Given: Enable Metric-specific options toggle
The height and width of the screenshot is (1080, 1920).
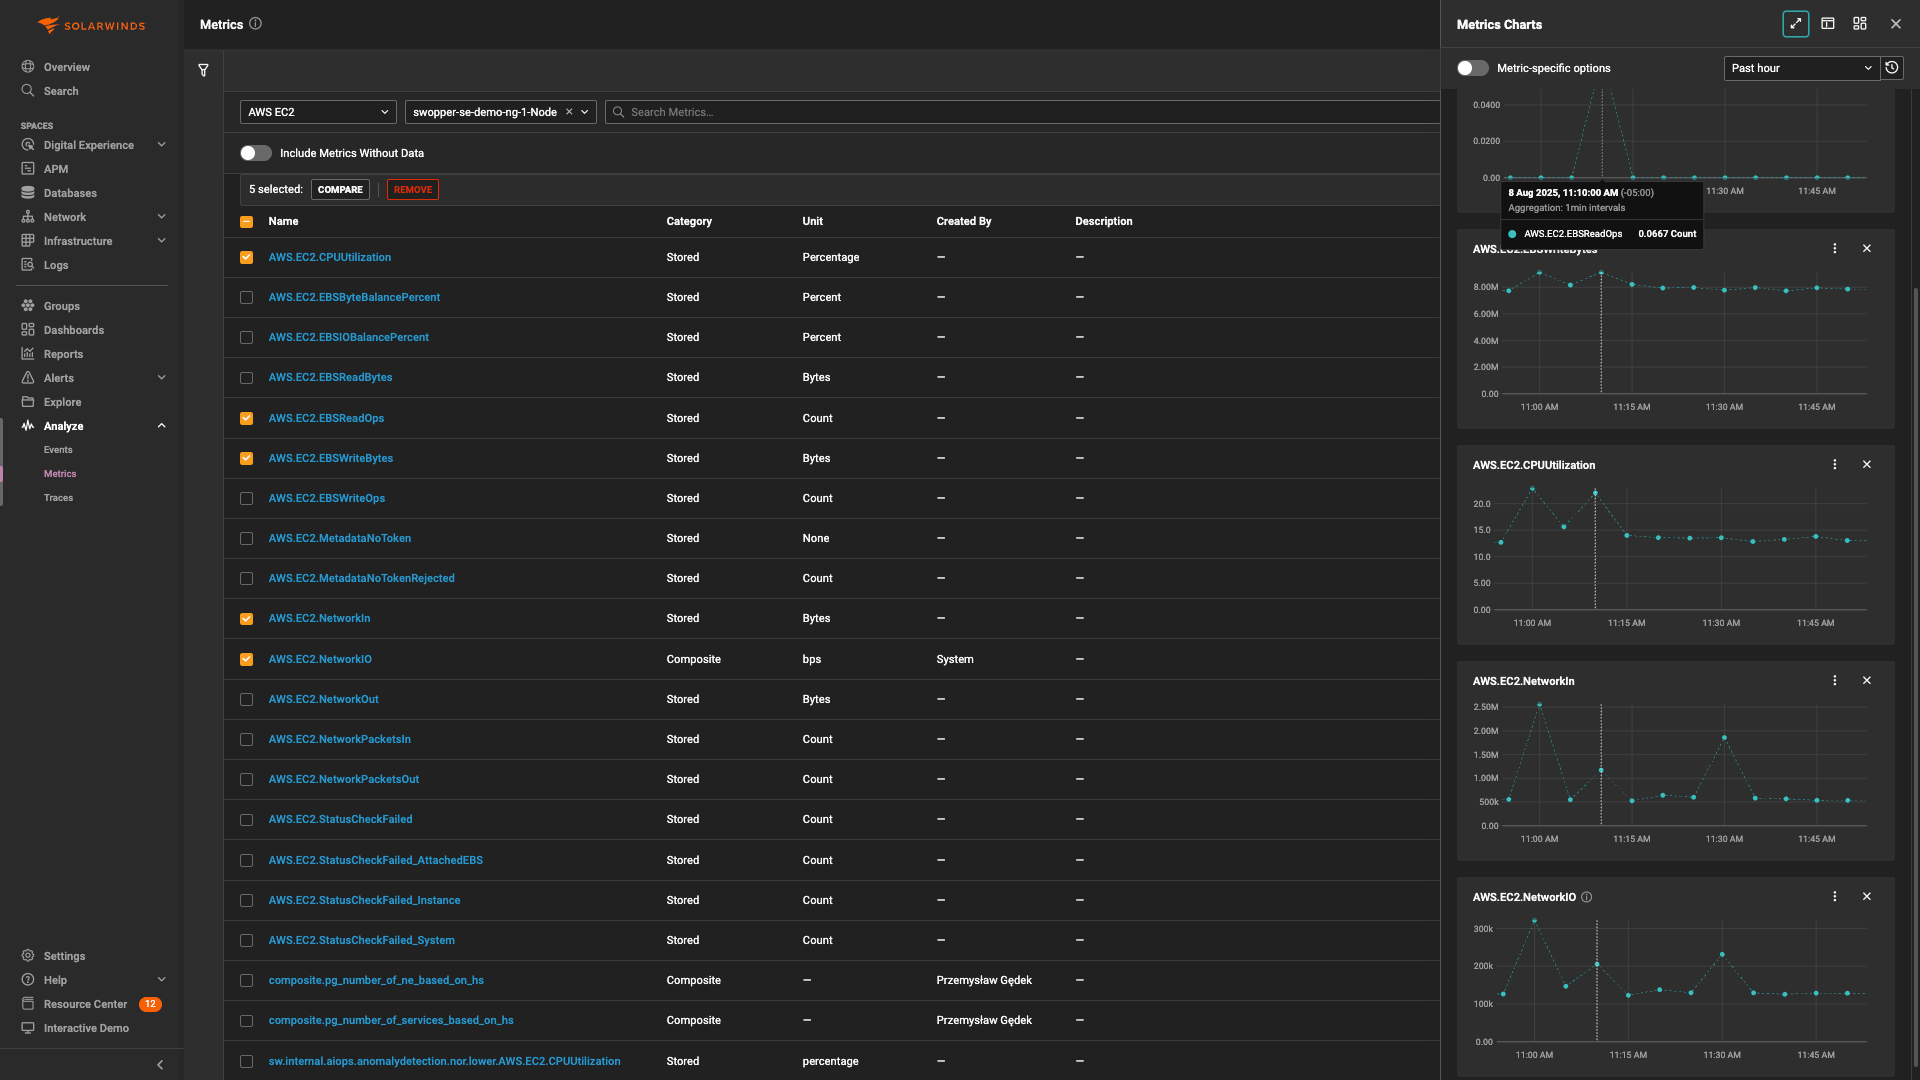Looking at the screenshot, I should tap(1472, 68).
